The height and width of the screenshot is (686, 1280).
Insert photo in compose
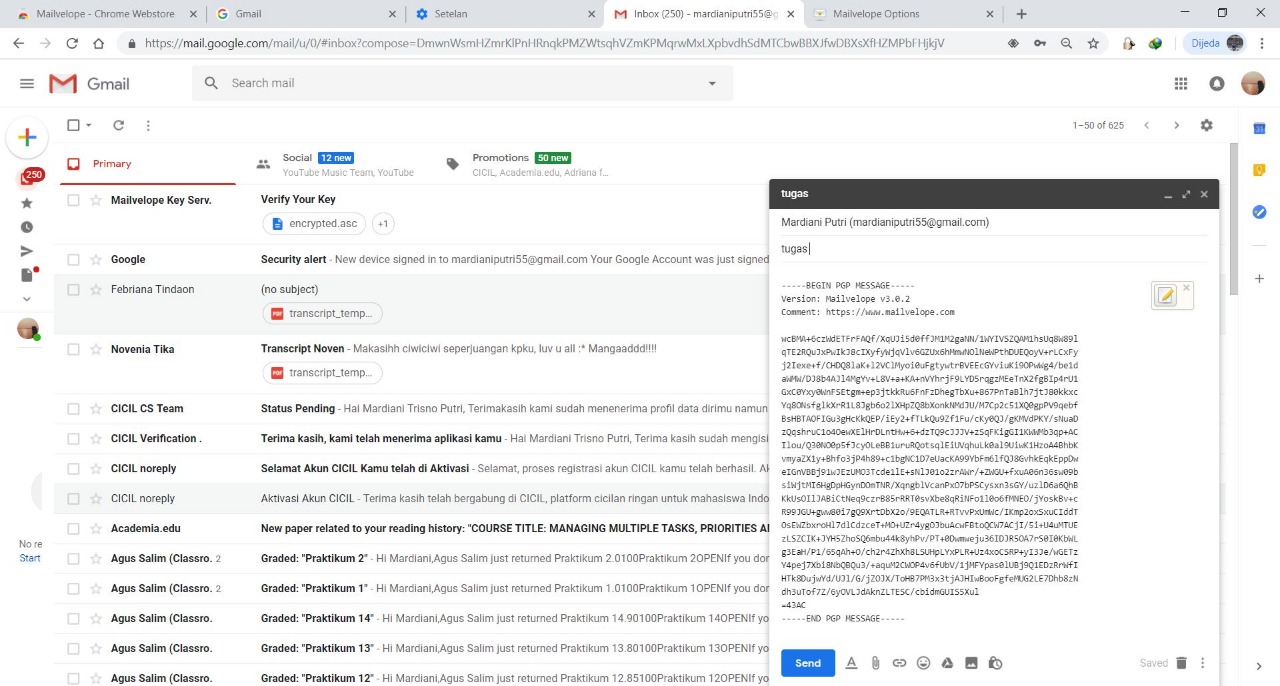[x=971, y=663]
